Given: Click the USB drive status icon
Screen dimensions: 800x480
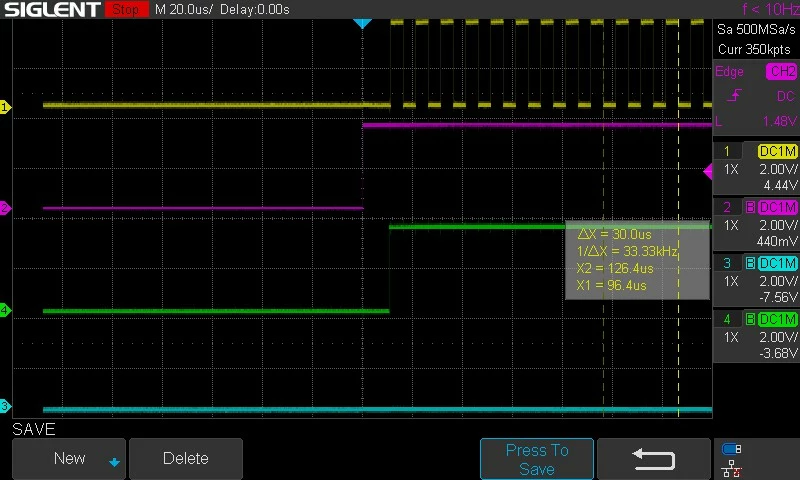Looking at the screenshot, I should click(732, 449).
